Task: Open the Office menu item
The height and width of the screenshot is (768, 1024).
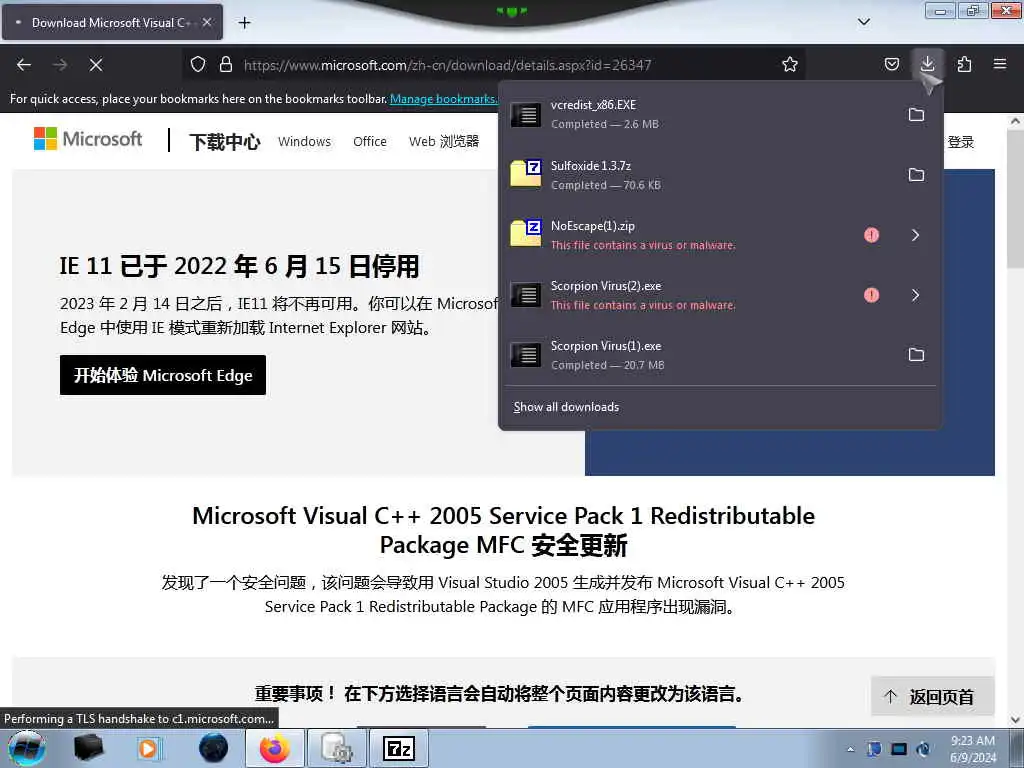Action: (370, 142)
